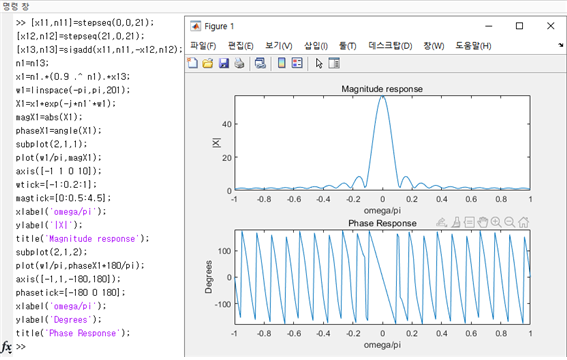Click the line 'subplot(2,1,2);'
The image size is (567, 360).
[51, 252]
